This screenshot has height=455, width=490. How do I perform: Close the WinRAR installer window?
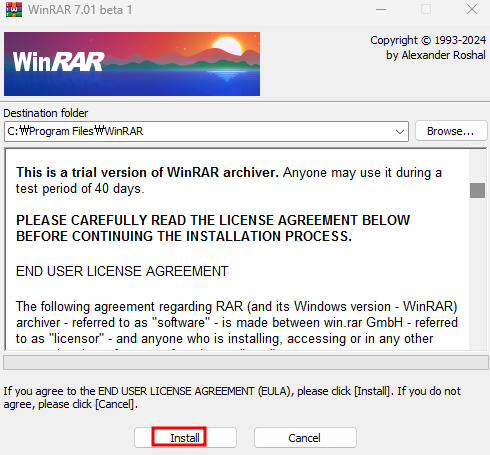pyautogui.click(x=472, y=9)
